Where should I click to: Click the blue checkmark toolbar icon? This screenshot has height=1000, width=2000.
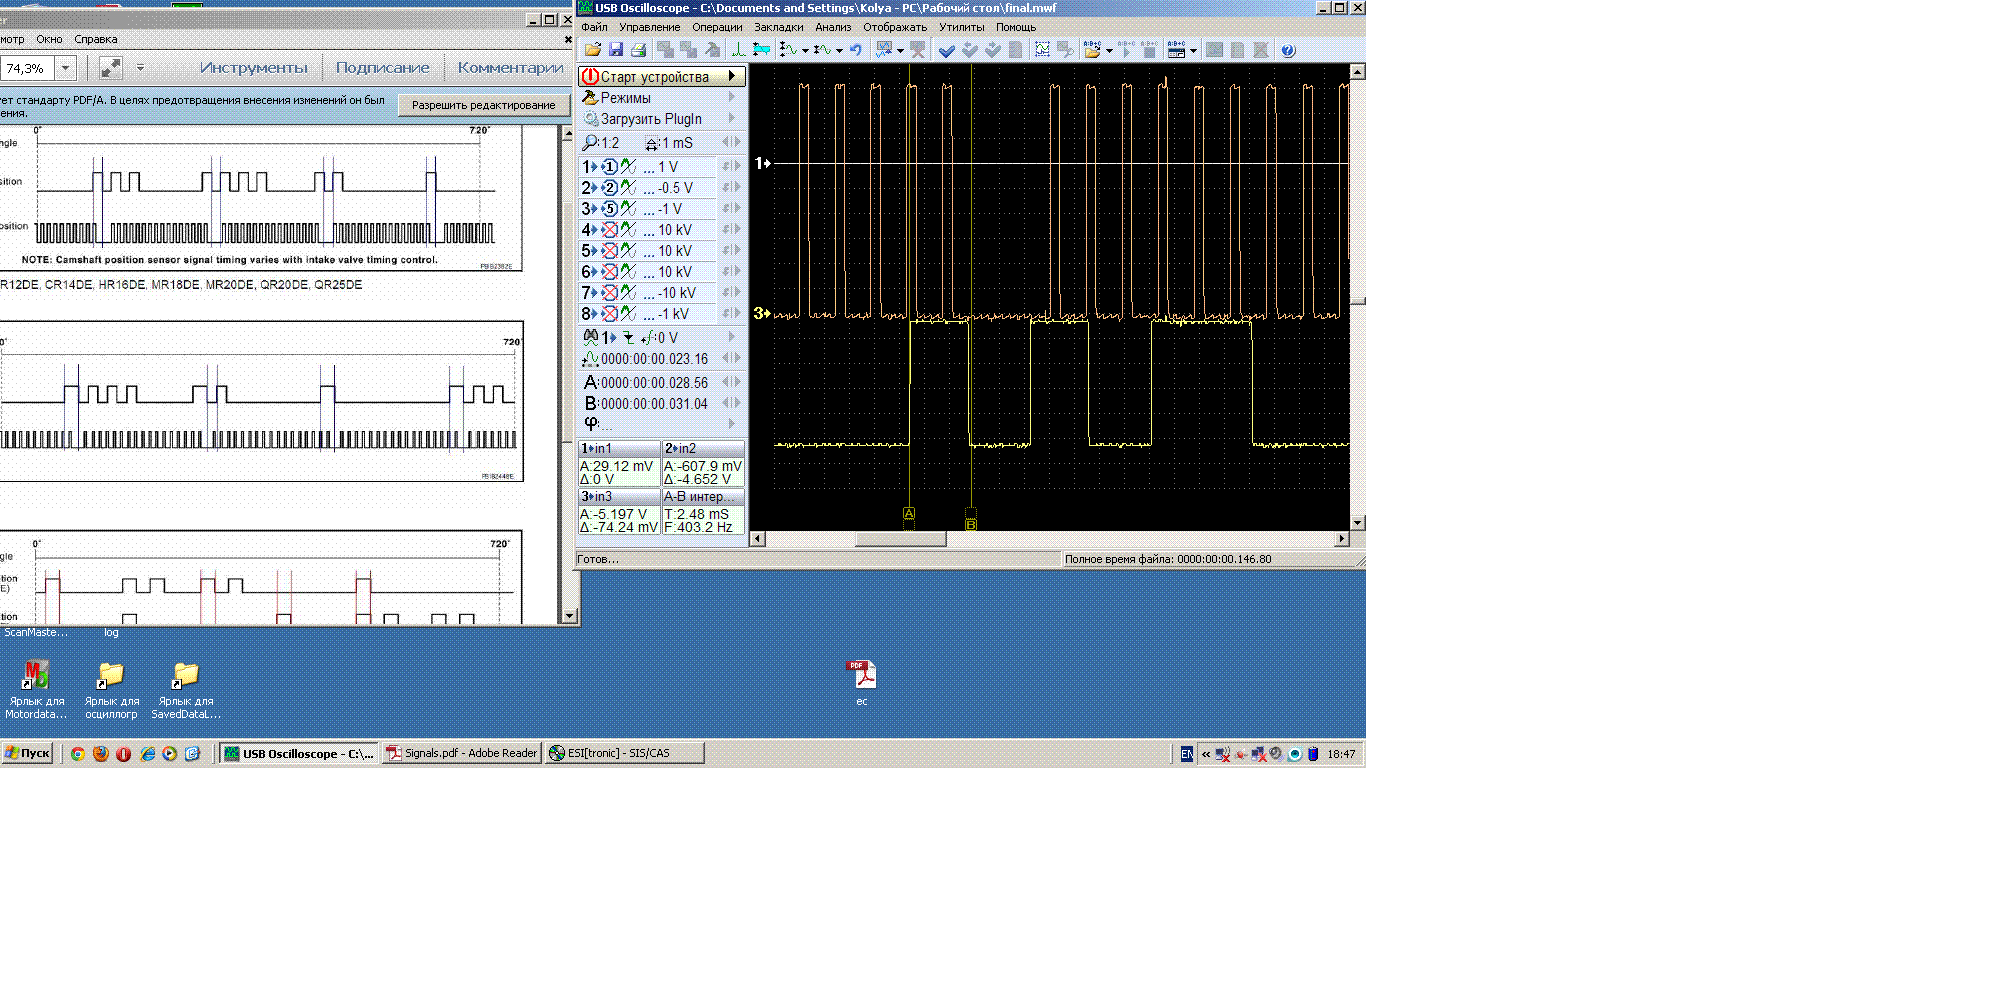[946, 50]
